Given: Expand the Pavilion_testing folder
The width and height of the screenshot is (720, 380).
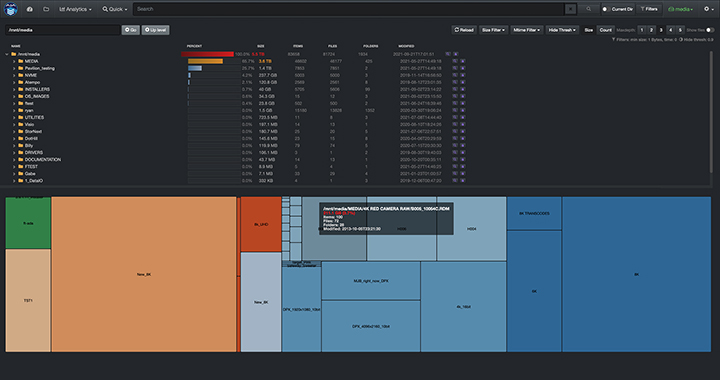Looking at the screenshot, I should [x=14, y=68].
